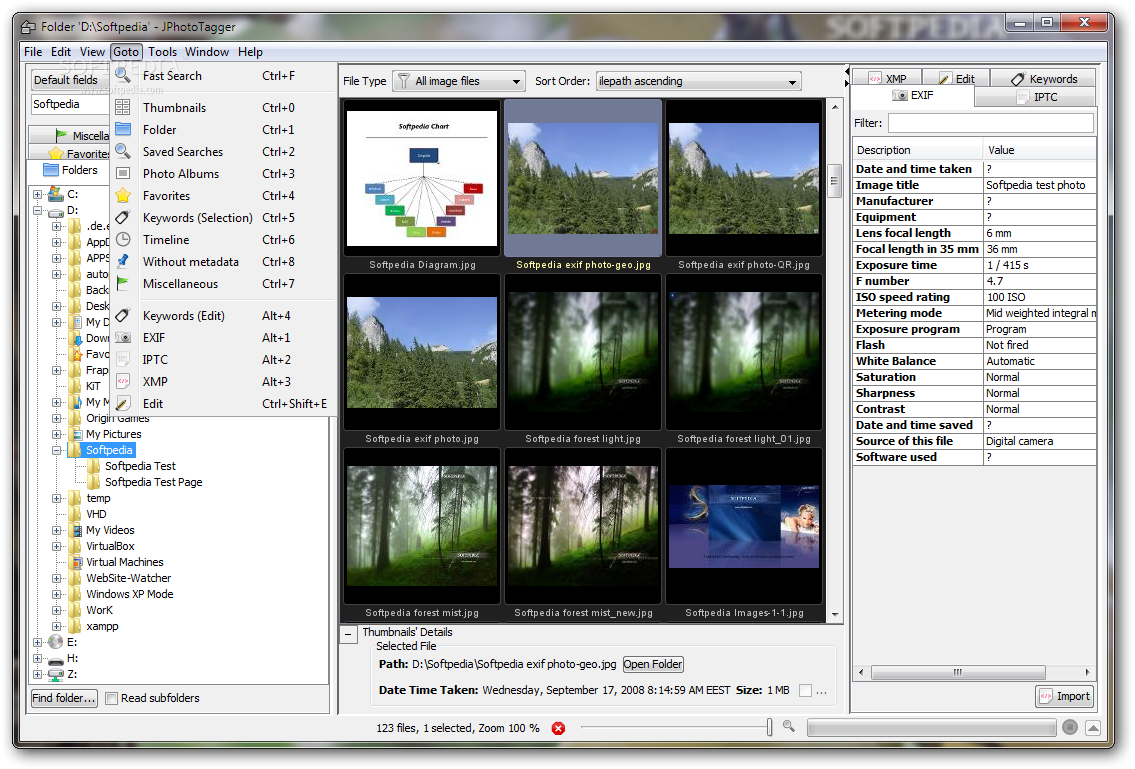This screenshot has width=1135, height=769.
Task: Click the up-arrow icon at status bar end
Action: pos(1093,727)
